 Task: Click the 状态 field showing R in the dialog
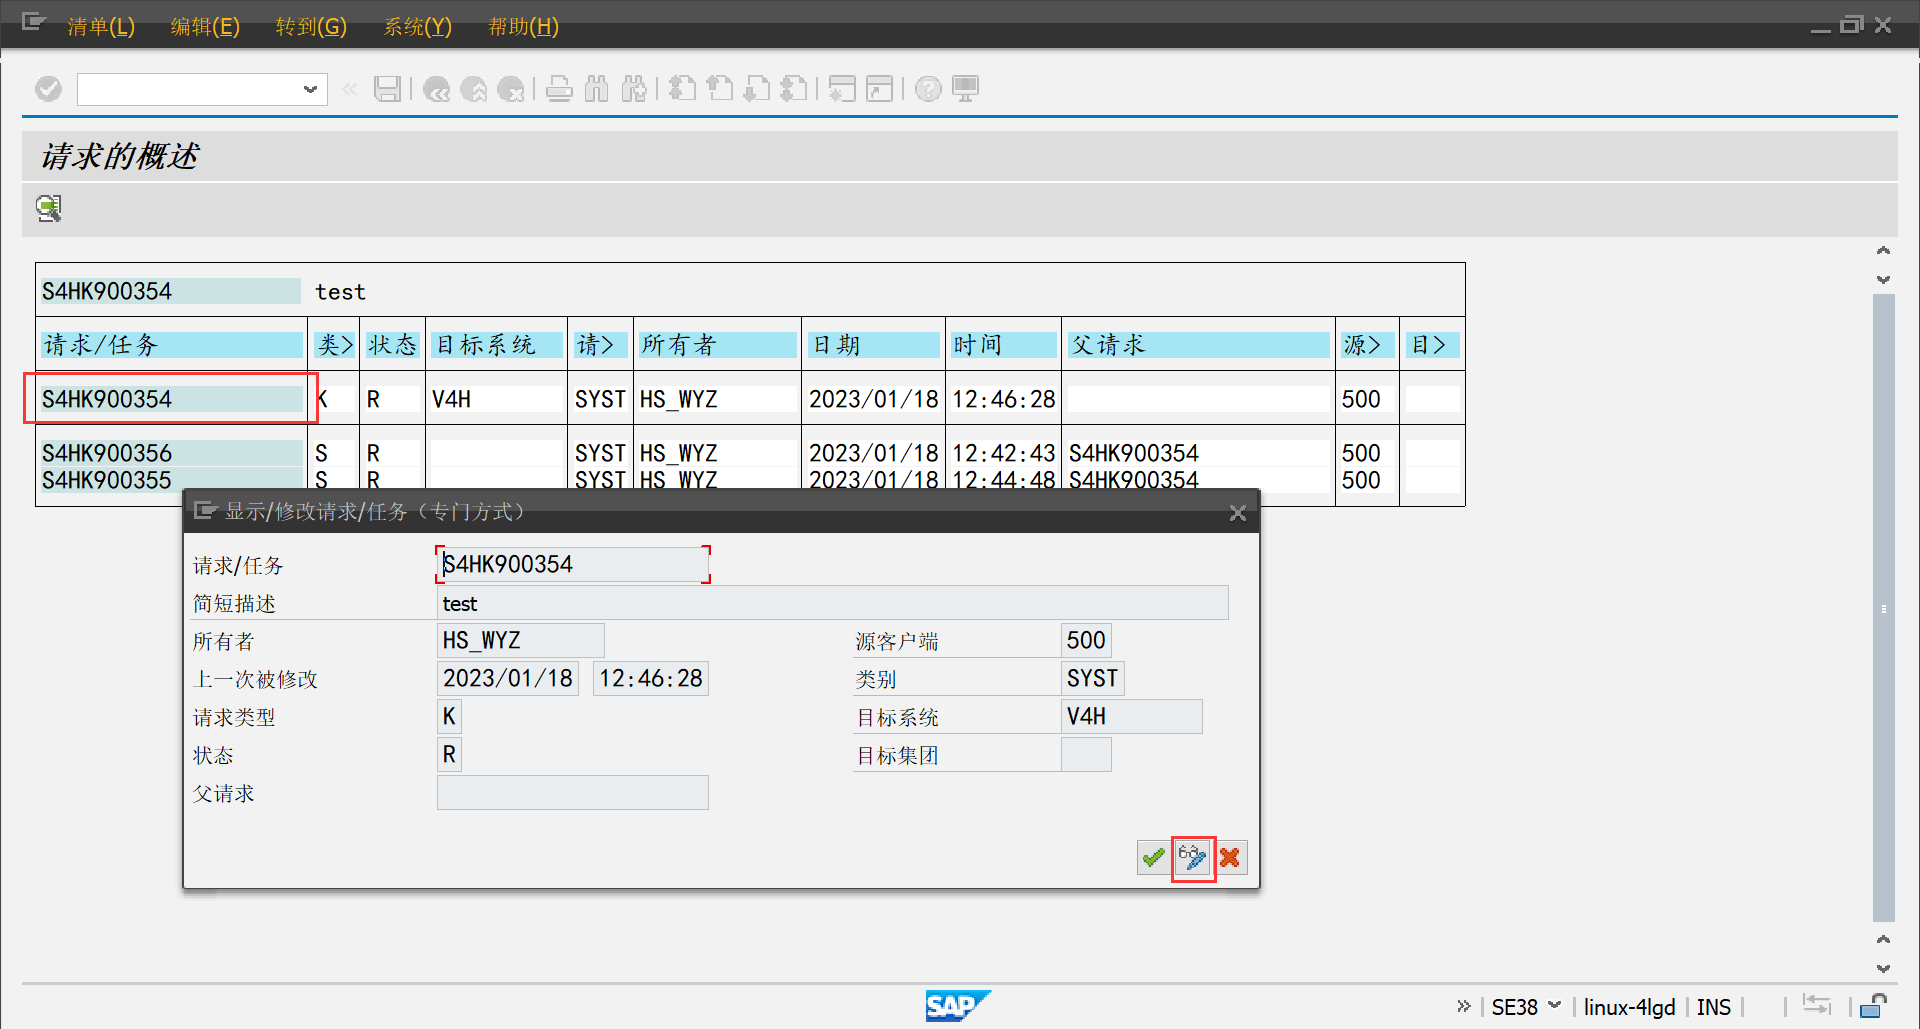(x=449, y=754)
